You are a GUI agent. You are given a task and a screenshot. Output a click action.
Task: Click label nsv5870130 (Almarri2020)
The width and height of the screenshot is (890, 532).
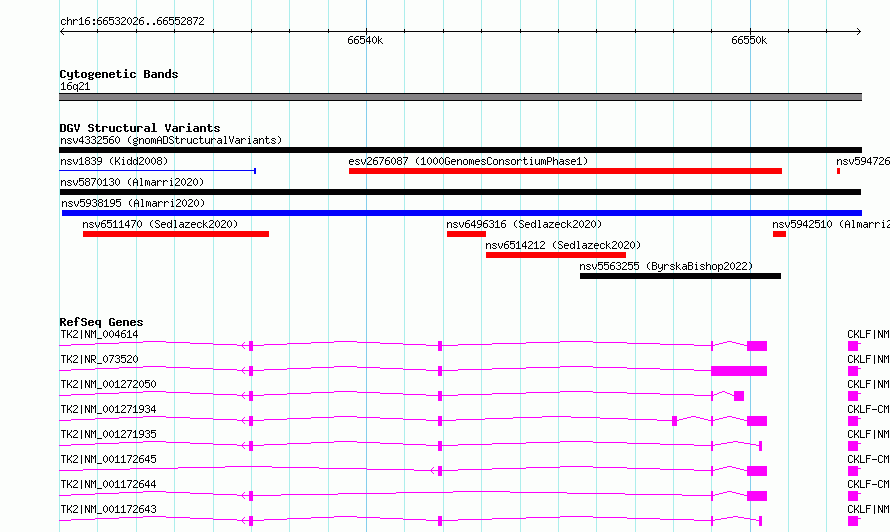point(132,182)
